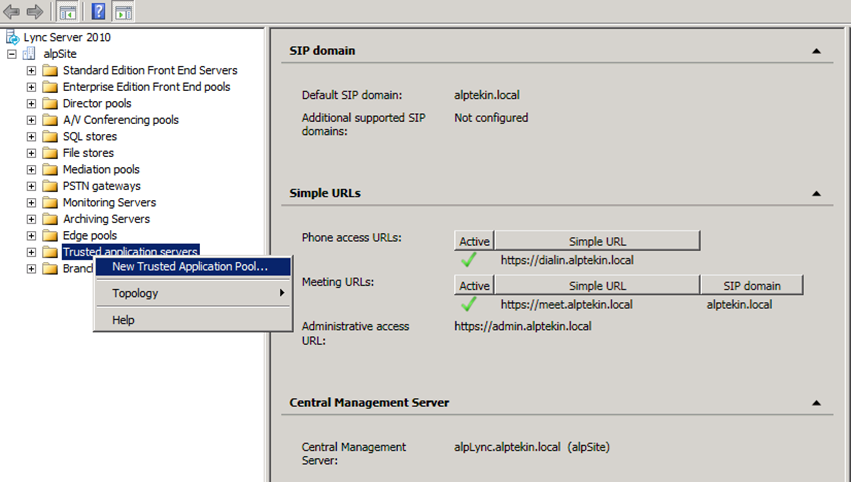Select Help in the context menu
Screen dimensions: 851x482
tap(193, 320)
